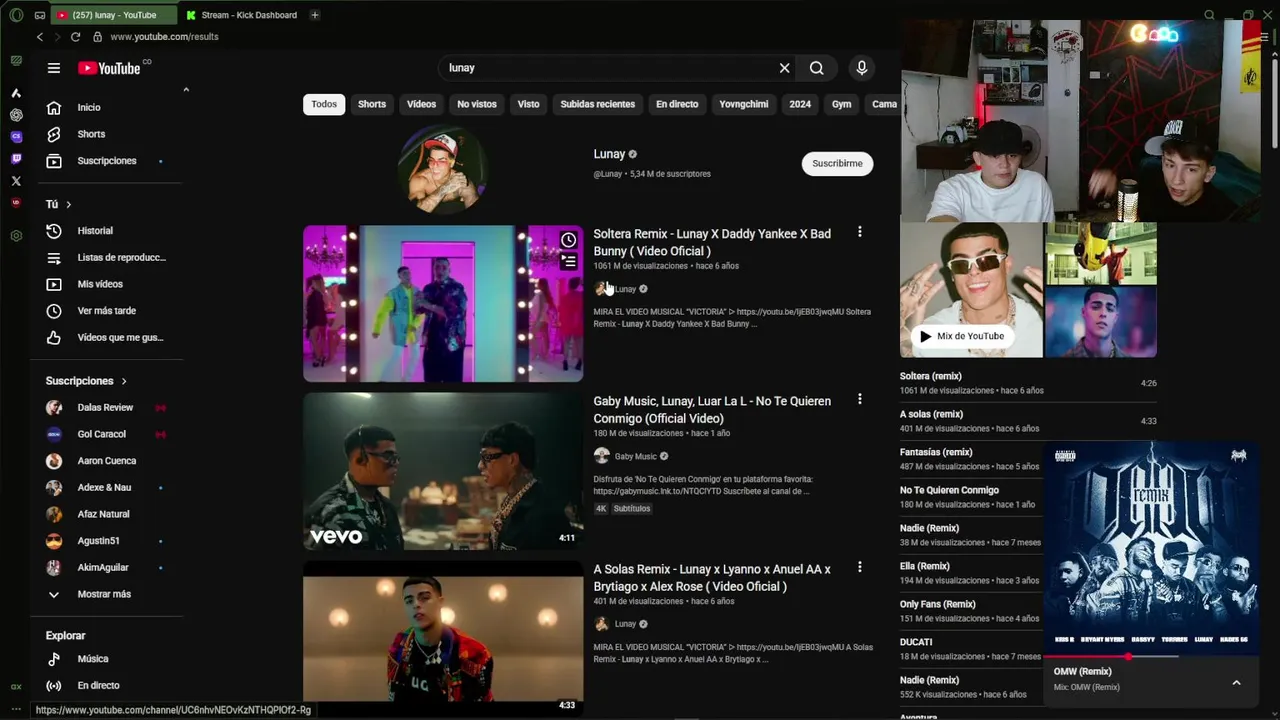Select the No vistos filter chip

477,104
